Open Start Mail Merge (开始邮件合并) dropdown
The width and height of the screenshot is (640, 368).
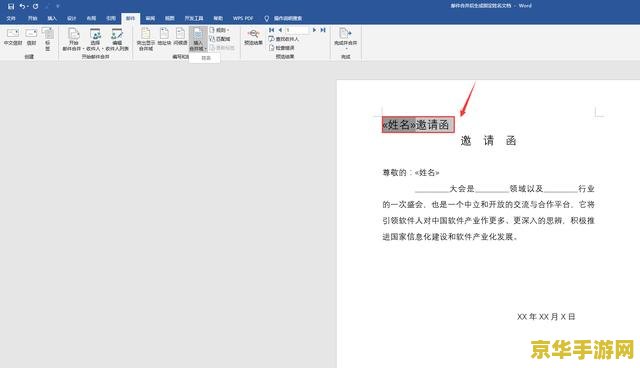click(73, 39)
